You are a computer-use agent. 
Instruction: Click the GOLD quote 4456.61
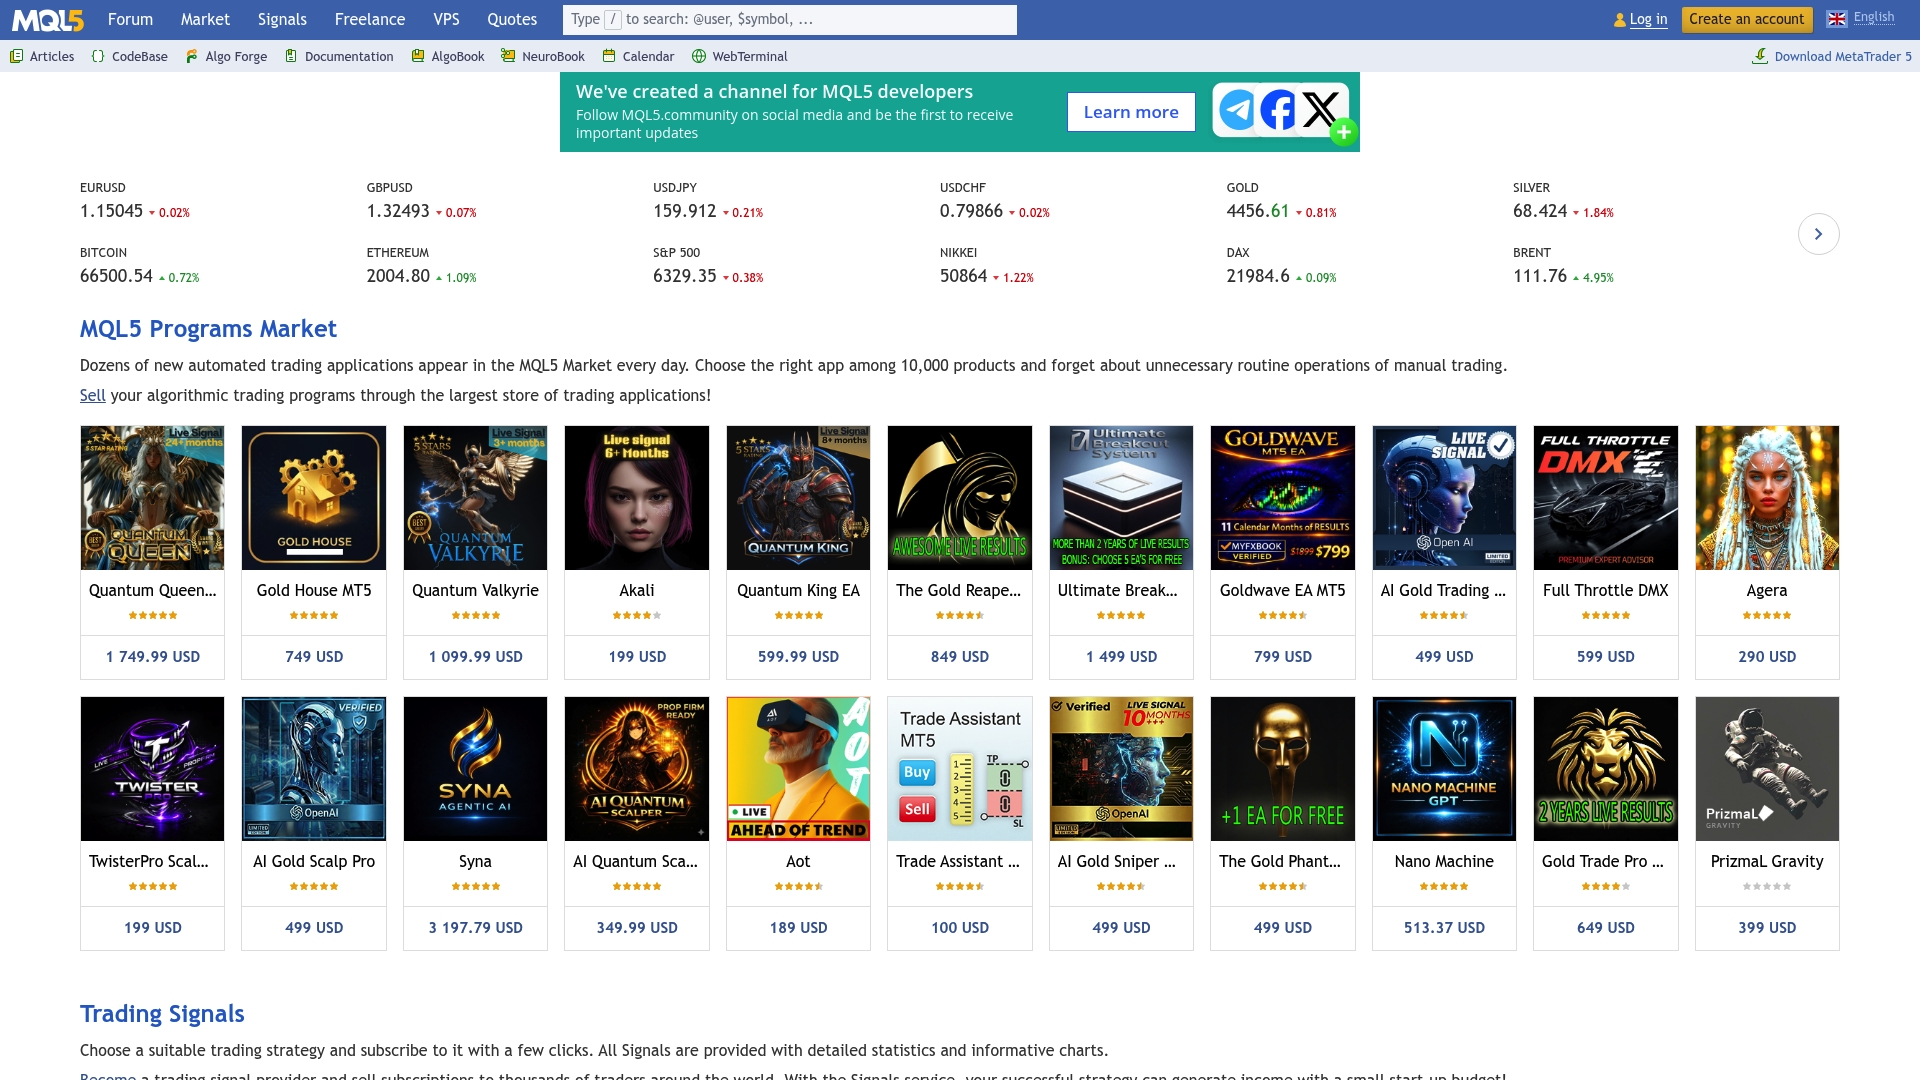(1258, 211)
